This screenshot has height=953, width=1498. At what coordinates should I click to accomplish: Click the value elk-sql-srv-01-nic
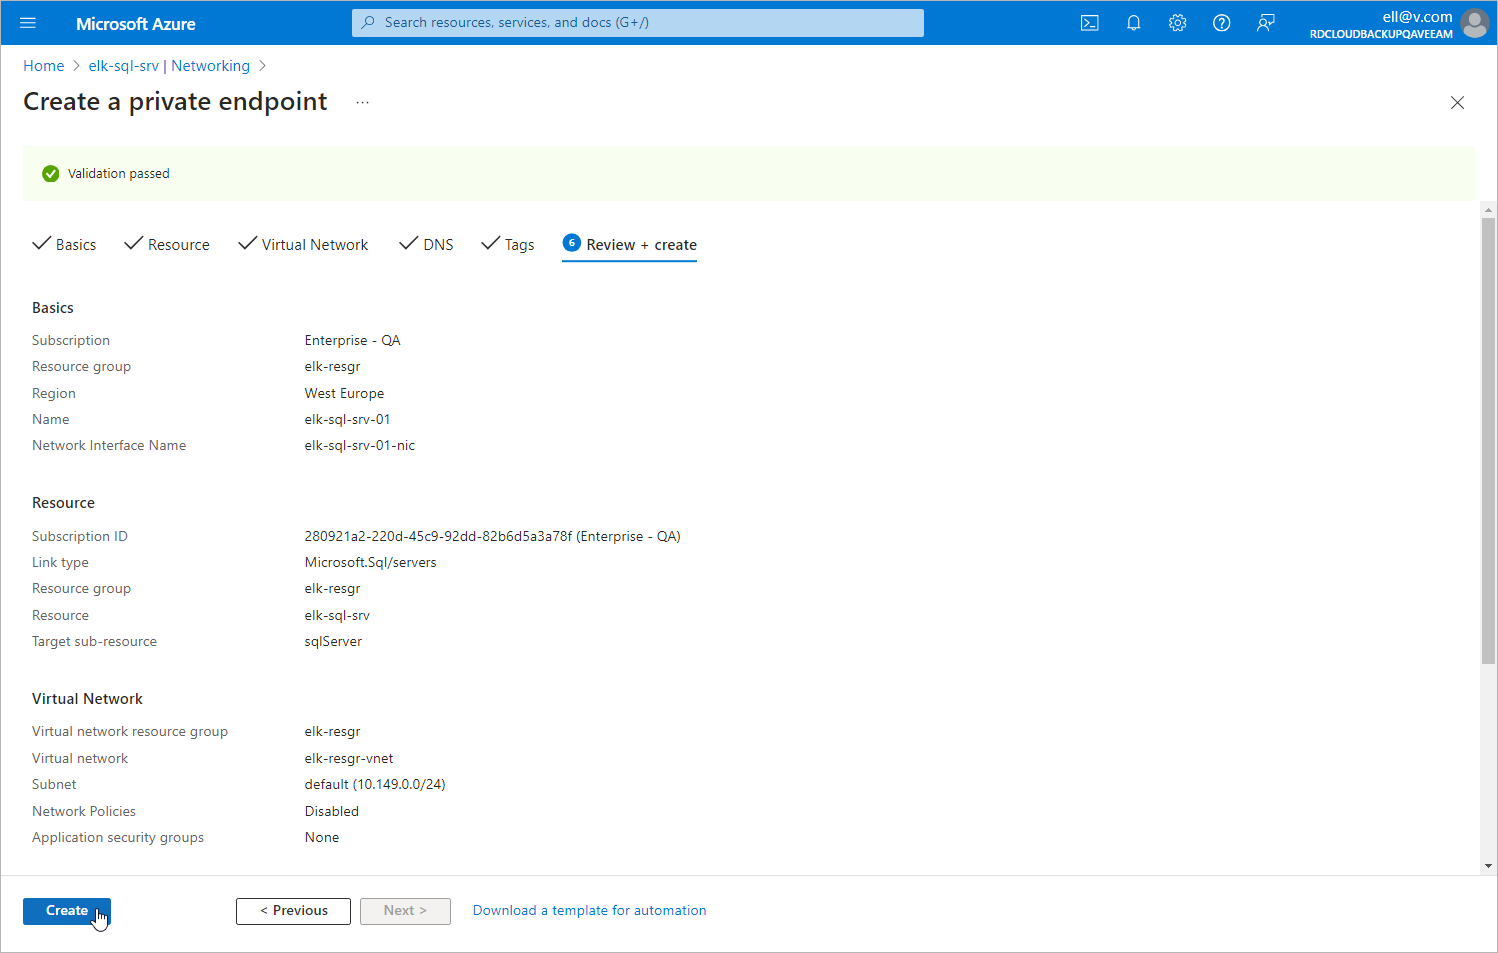tap(360, 446)
